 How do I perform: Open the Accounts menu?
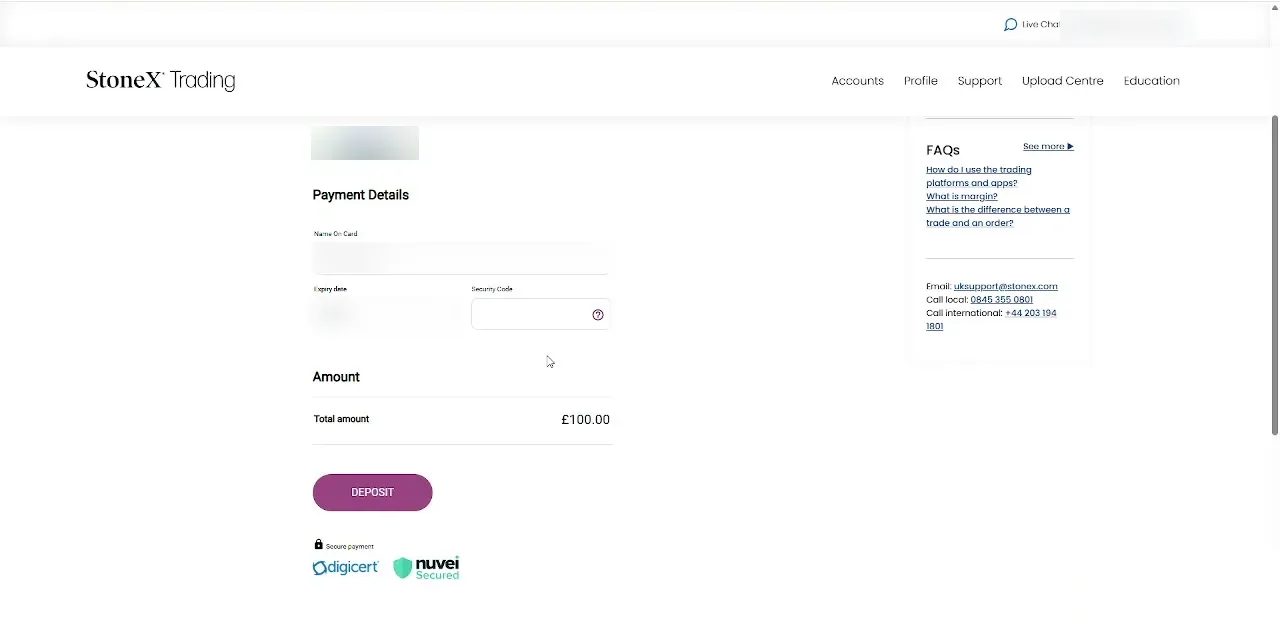(x=857, y=81)
